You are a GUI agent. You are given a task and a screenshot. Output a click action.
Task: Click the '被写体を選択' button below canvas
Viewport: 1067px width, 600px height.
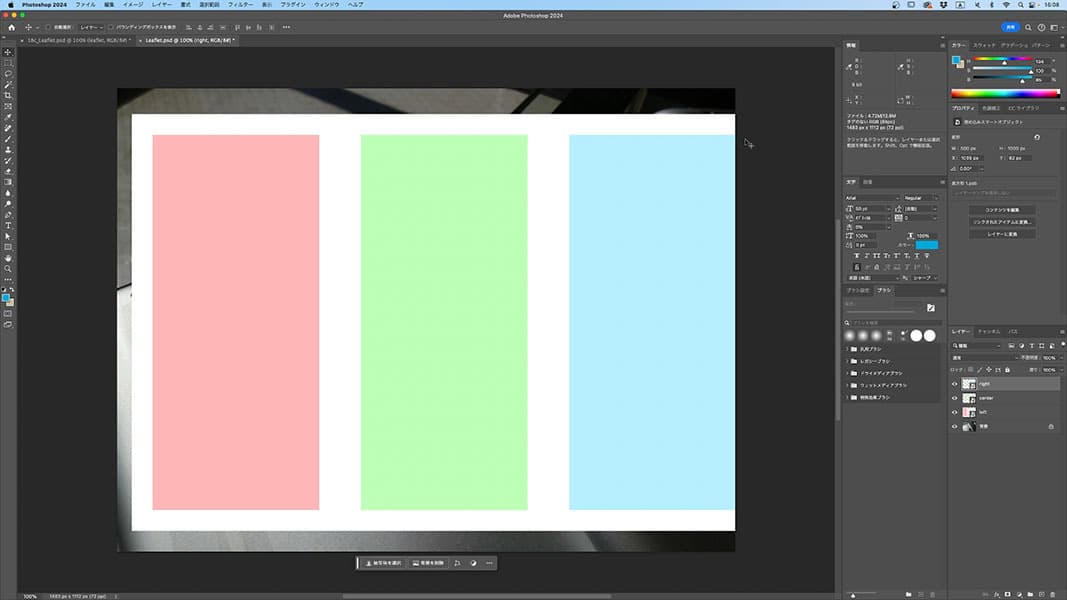pos(383,563)
